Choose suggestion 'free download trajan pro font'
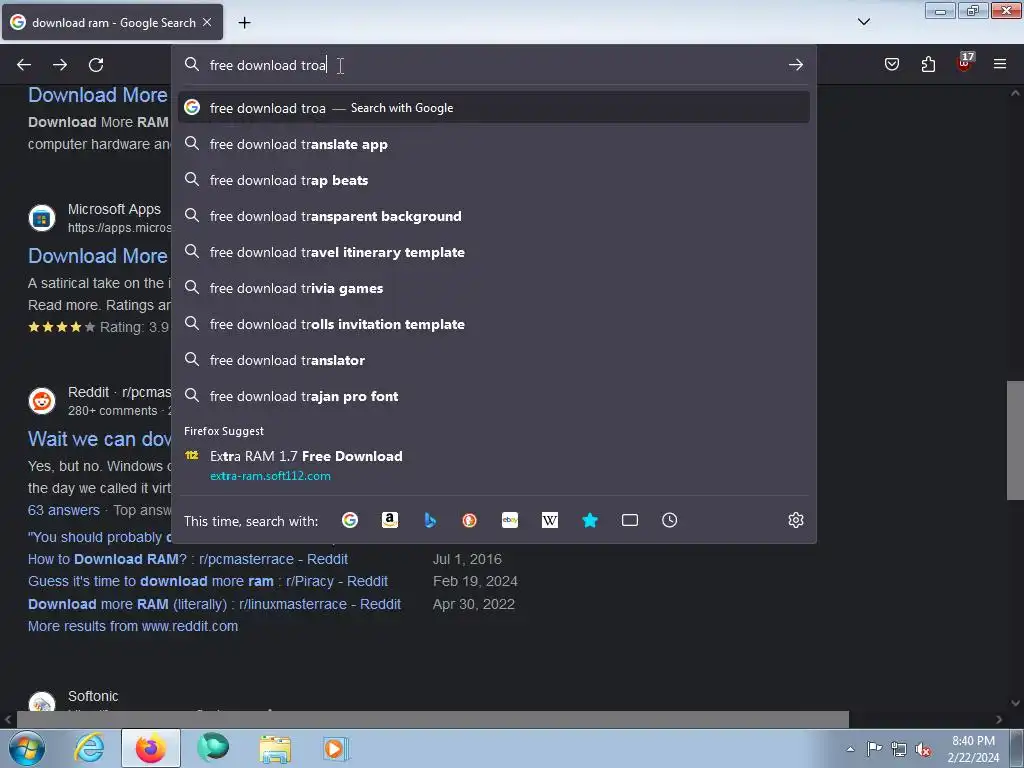This screenshot has height=768, width=1024. point(494,395)
